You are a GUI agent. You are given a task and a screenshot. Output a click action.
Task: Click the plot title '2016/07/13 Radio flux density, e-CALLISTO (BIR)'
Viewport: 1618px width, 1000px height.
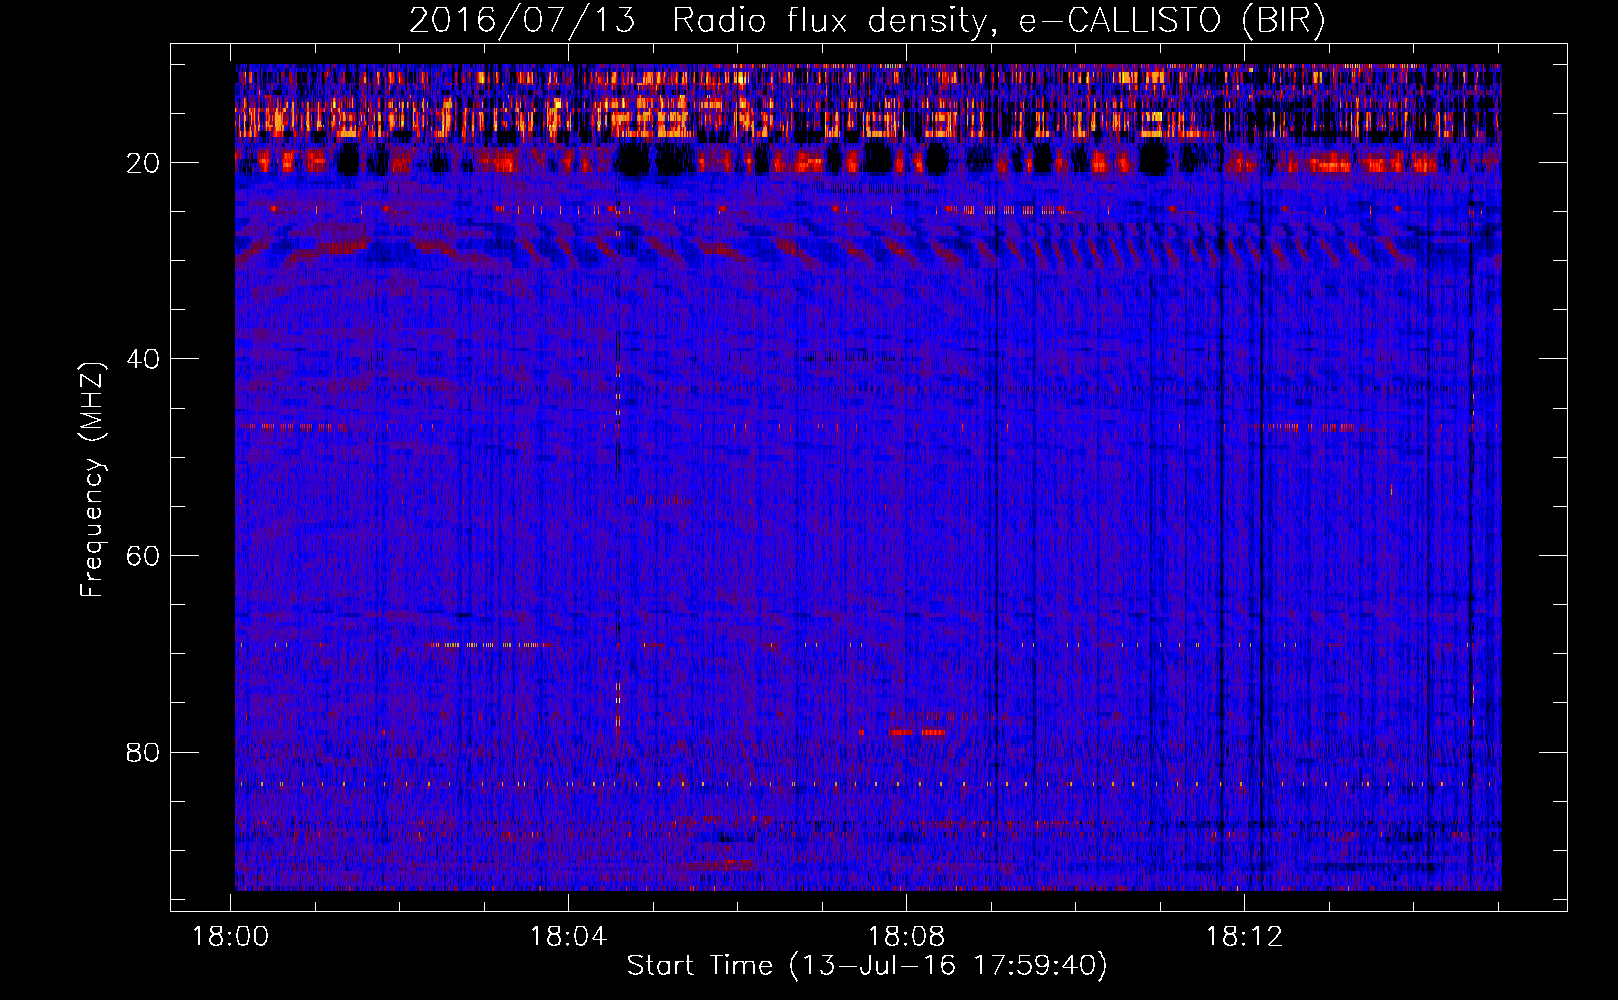click(867, 20)
